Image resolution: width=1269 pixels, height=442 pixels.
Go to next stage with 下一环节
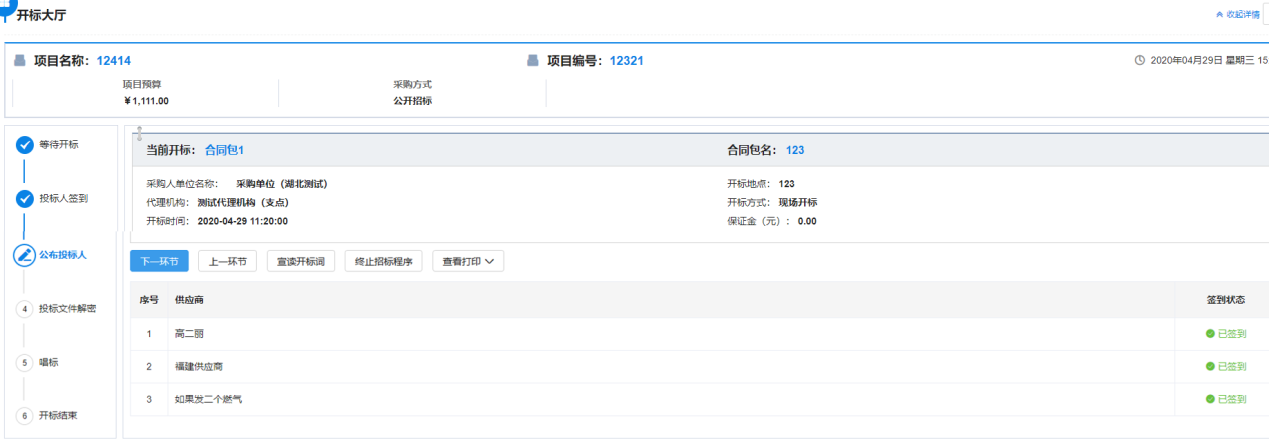pos(159,261)
